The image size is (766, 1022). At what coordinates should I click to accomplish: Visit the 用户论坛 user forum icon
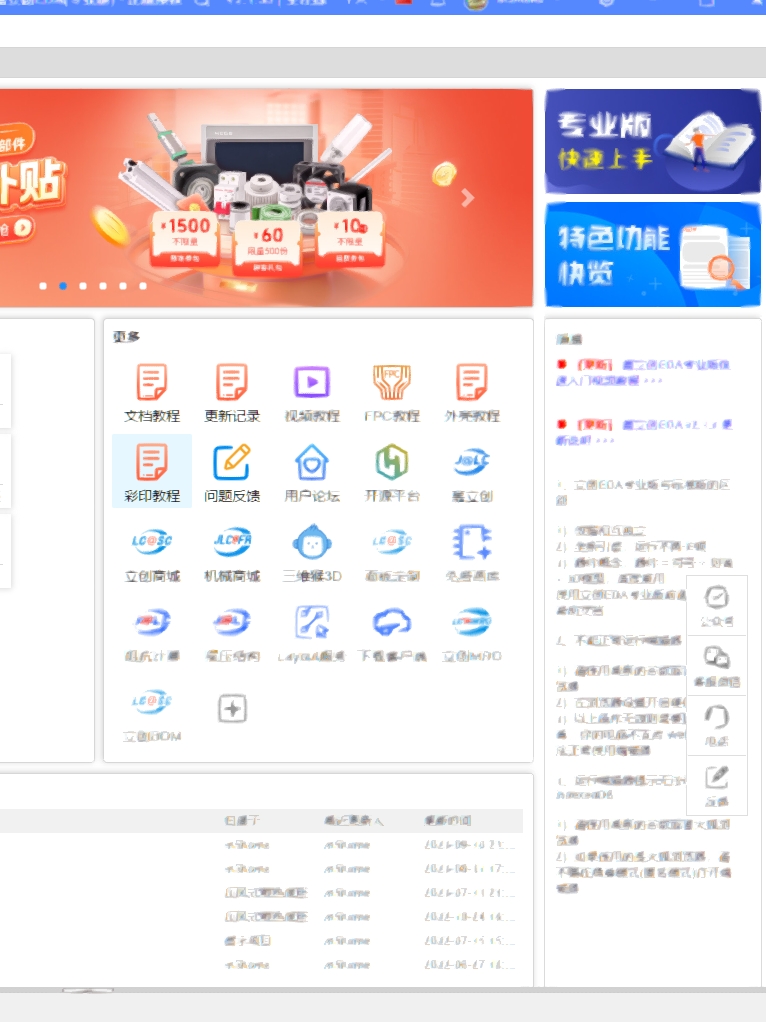312,461
